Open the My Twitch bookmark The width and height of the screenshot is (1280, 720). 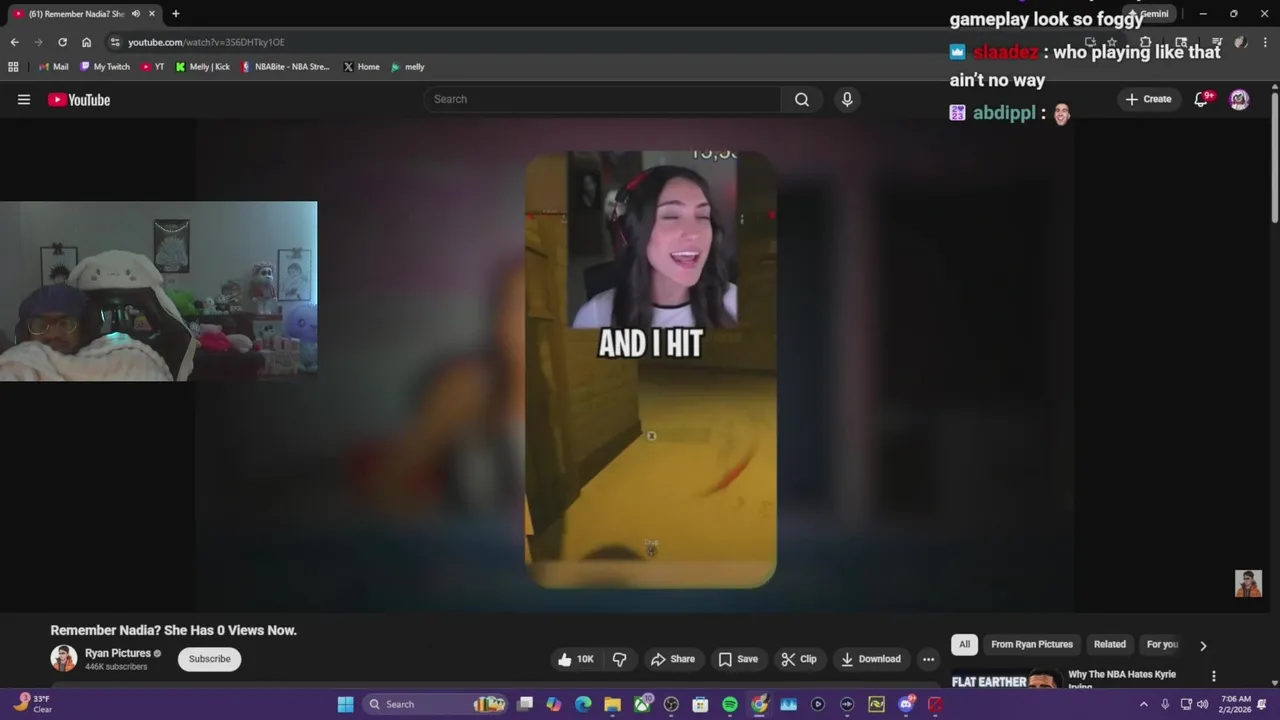tap(105, 67)
